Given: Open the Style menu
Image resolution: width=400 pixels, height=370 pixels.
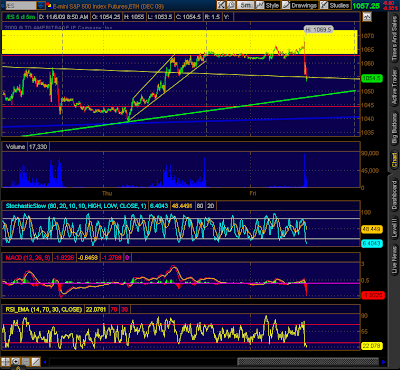Looking at the screenshot, I should 268,5.
